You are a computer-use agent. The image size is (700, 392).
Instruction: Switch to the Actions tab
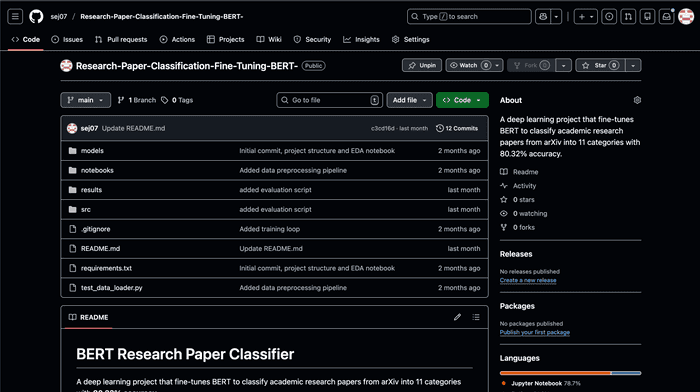177,39
